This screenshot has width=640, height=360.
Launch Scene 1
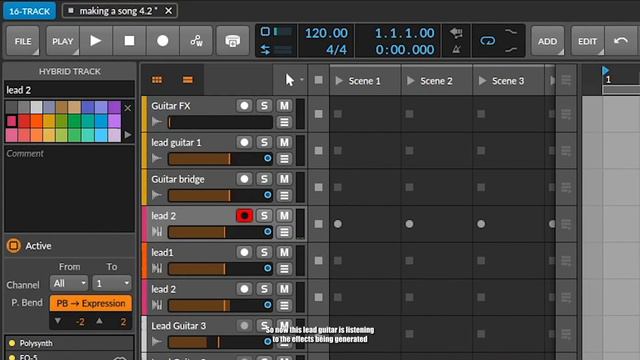click(x=339, y=81)
